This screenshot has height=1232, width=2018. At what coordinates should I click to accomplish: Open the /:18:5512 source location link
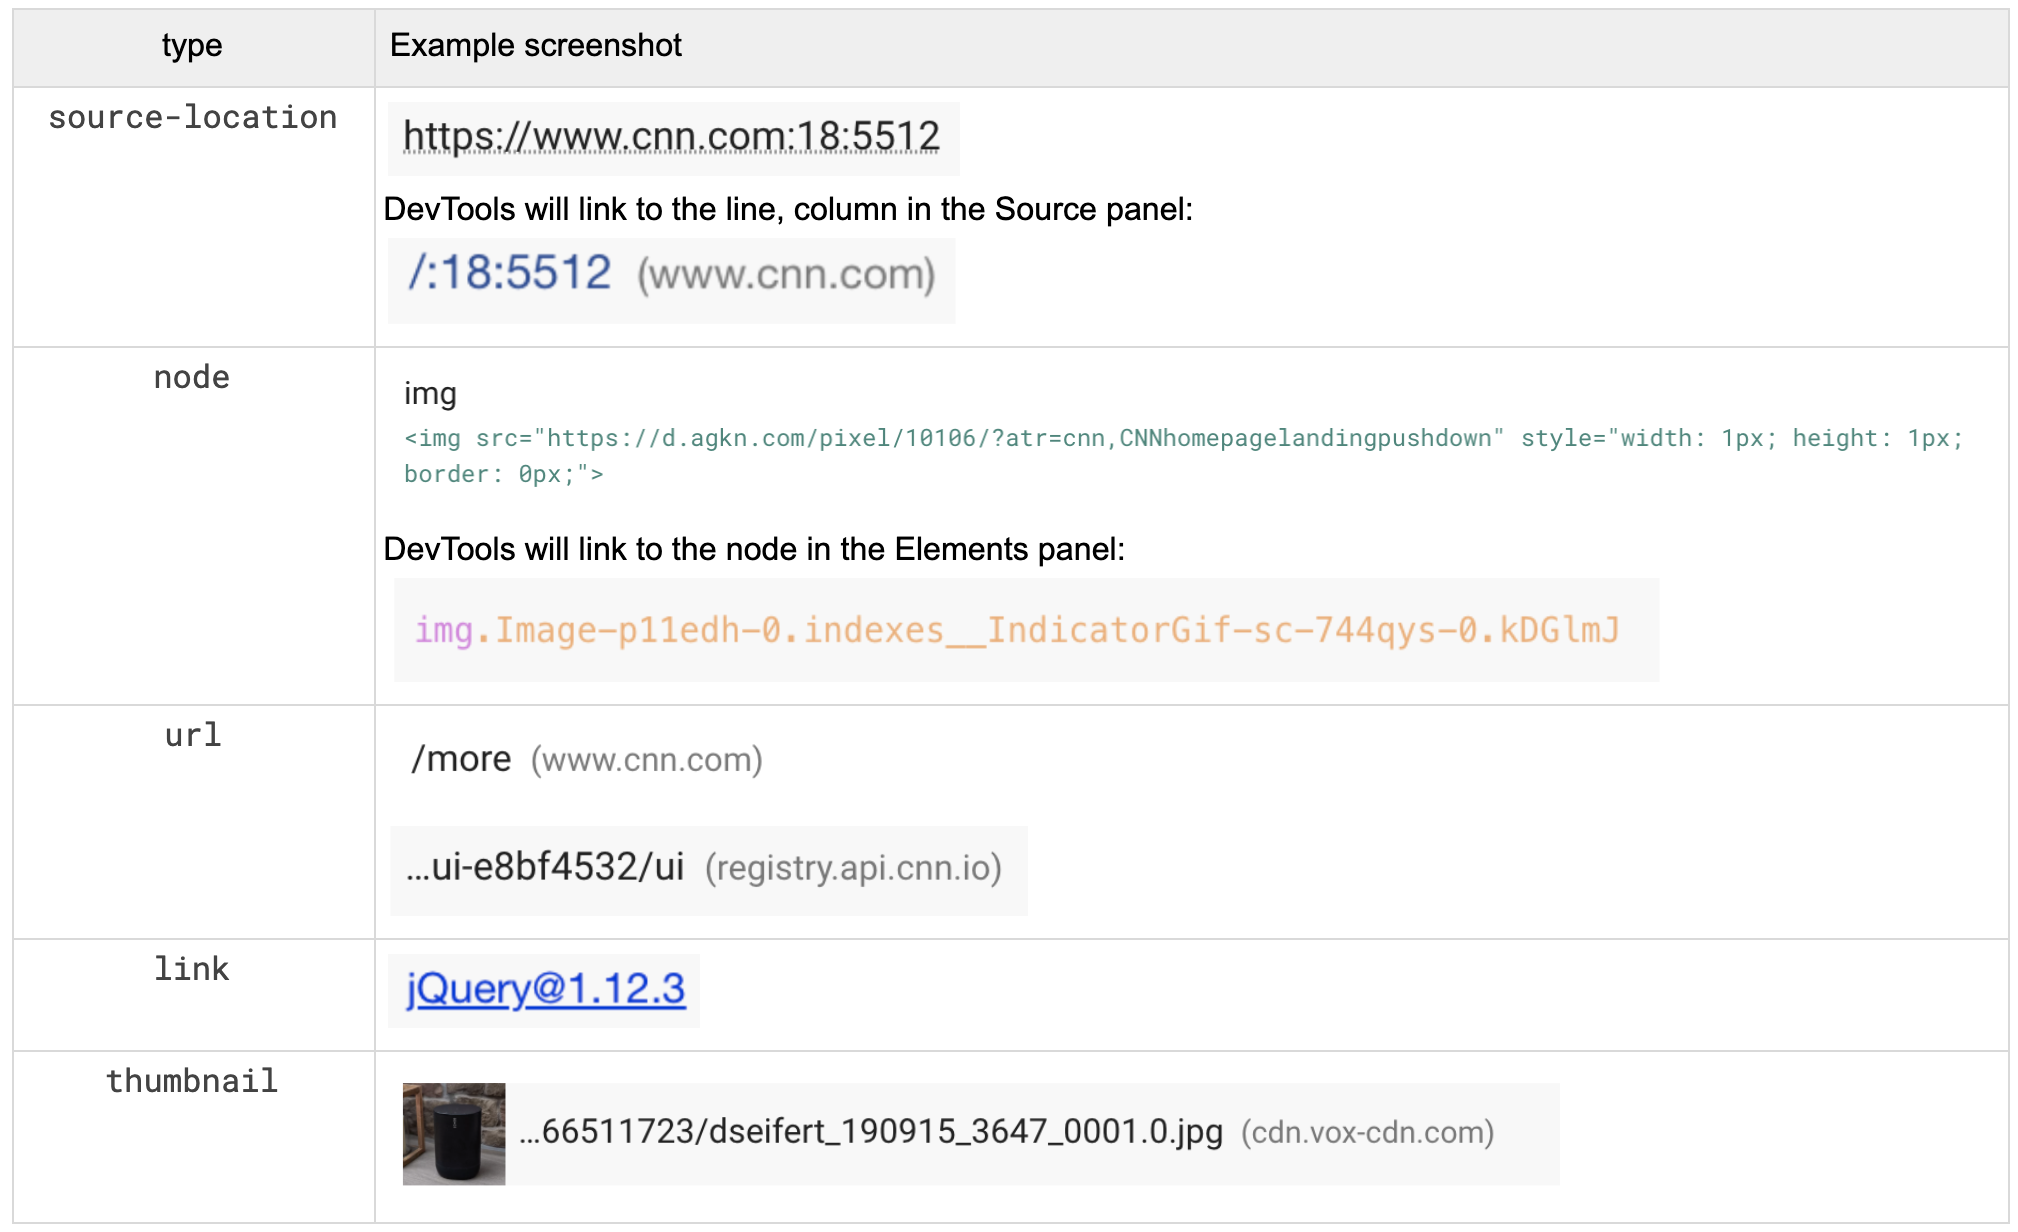(509, 273)
